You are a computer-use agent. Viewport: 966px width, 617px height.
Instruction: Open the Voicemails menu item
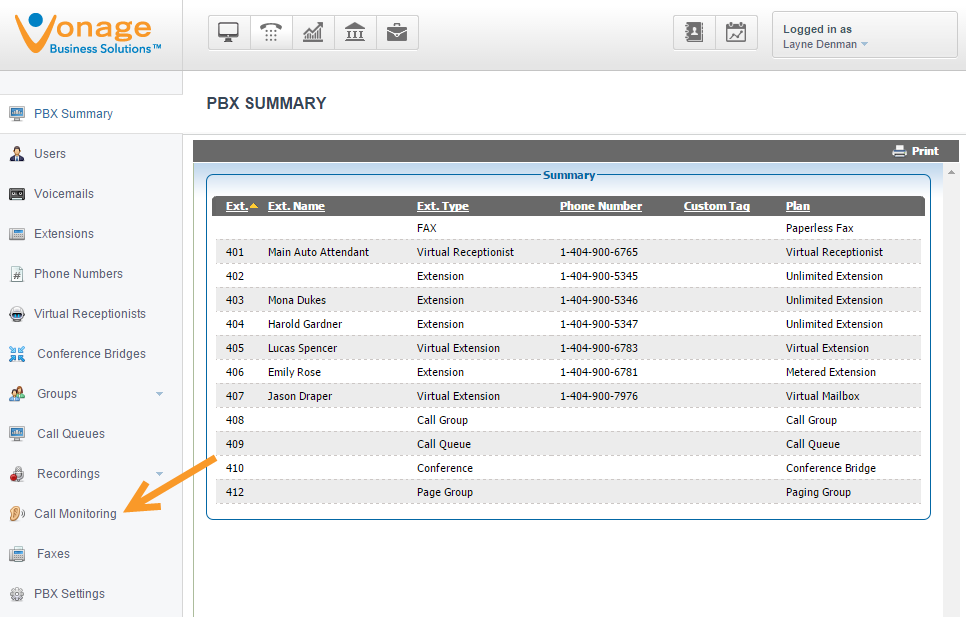point(64,194)
